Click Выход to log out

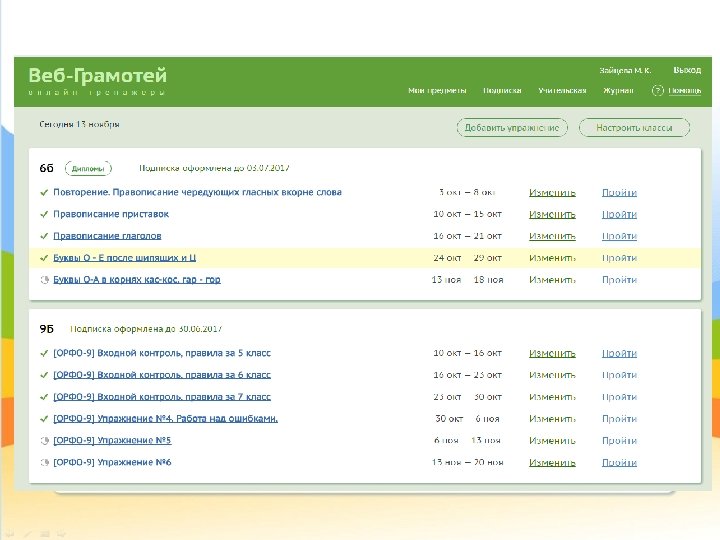(x=687, y=70)
